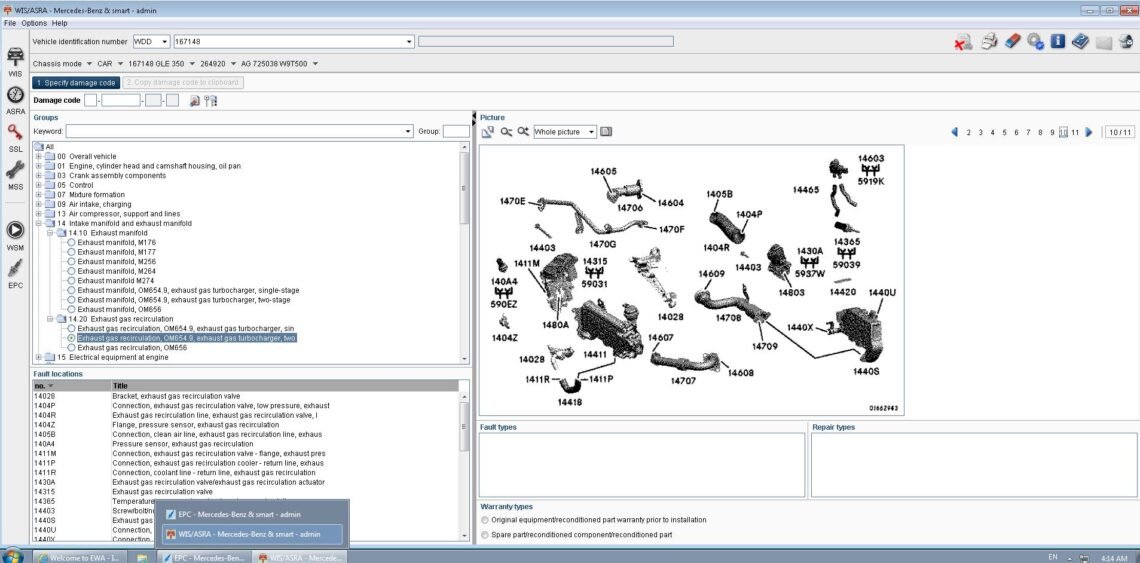Select step 1. Specify damage code
The image size is (1140, 563).
point(76,83)
